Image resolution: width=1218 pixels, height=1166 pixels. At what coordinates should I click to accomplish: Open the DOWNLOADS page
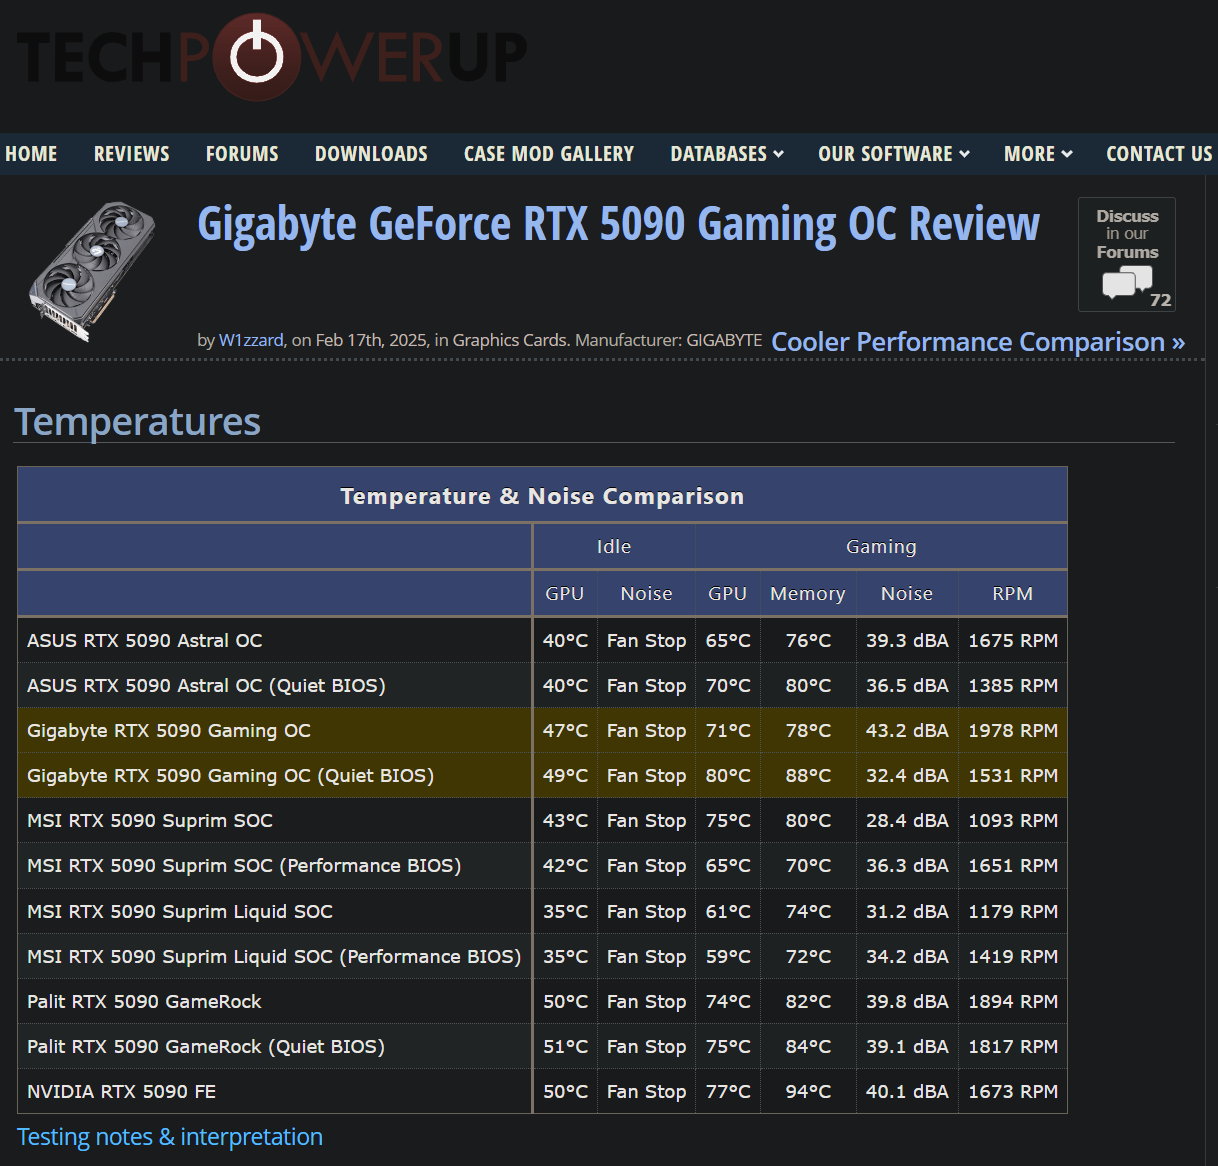tap(371, 154)
